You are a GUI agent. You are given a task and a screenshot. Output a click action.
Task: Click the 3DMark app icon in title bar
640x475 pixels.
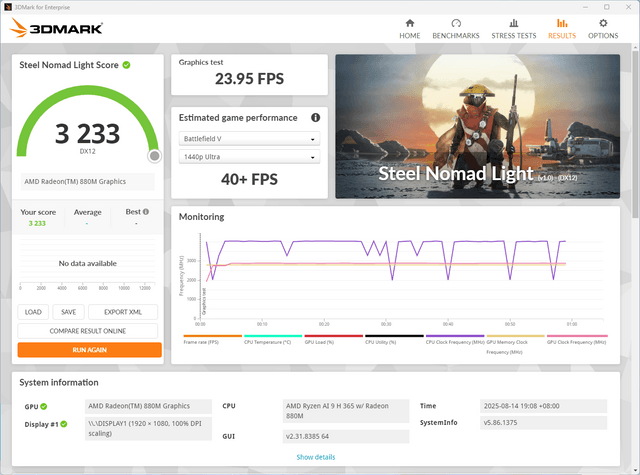(7, 7)
